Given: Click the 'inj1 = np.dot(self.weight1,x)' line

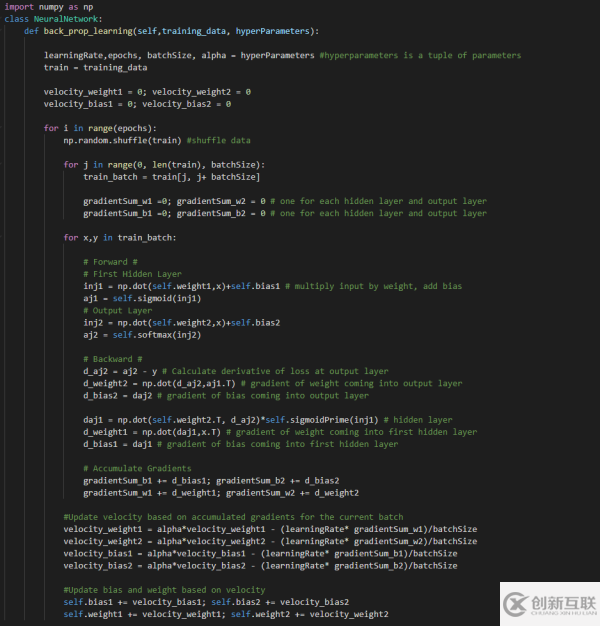Looking at the screenshot, I should pos(273,286).
